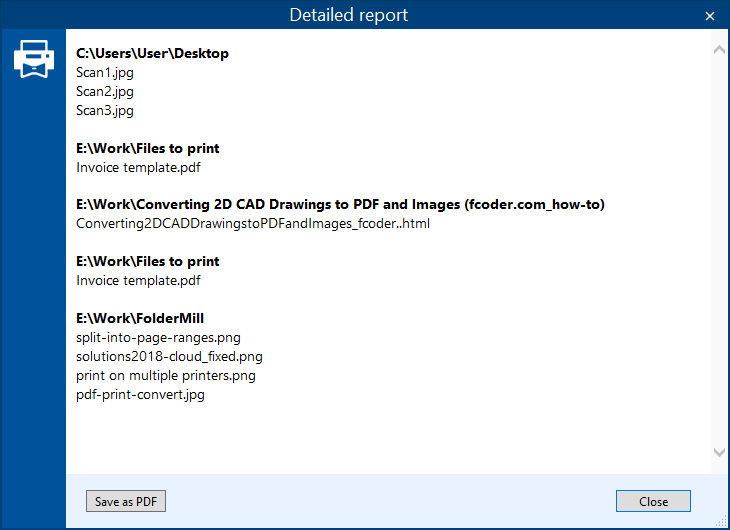Select the pdf-print-convert.jpg entry
The image size is (730, 530).
pyautogui.click(x=141, y=394)
